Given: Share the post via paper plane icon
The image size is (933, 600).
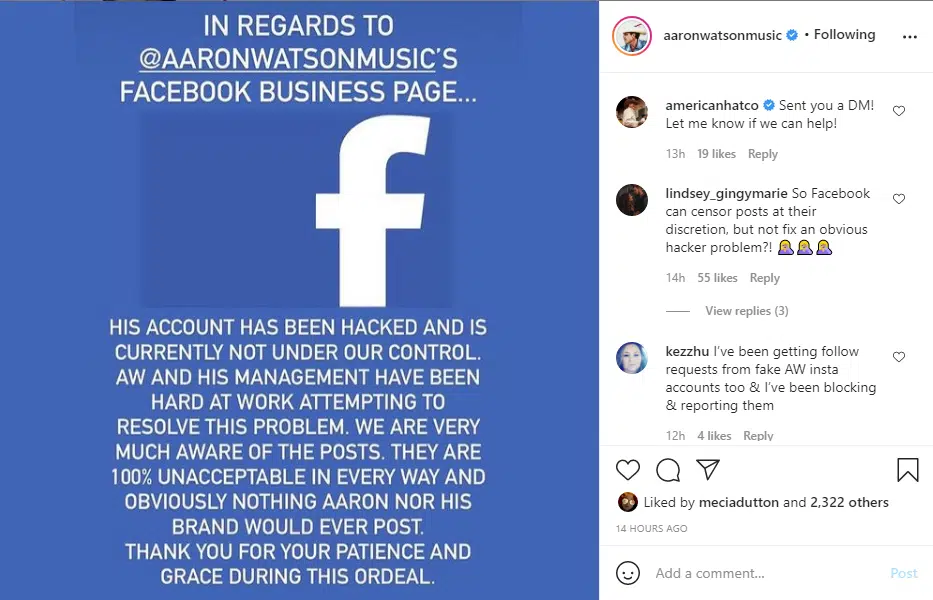Looking at the screenshot, I should click(707, 469).
